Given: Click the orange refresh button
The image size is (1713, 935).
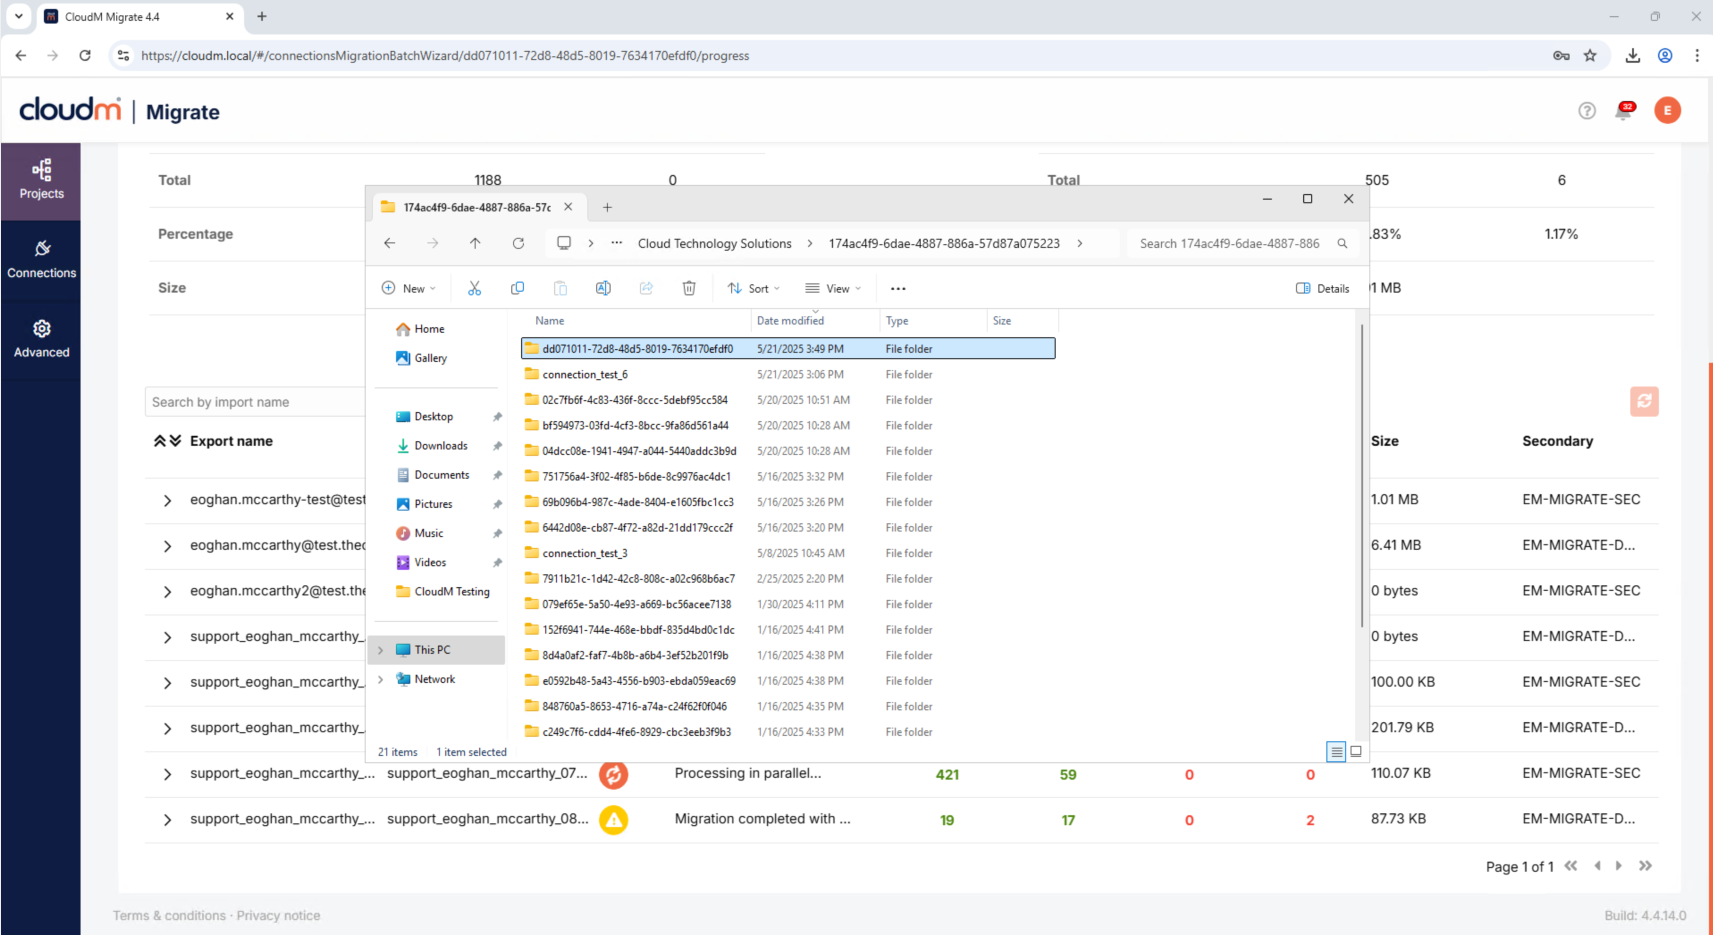Looking at the screenshot, I should click(x=1644, y=401).
